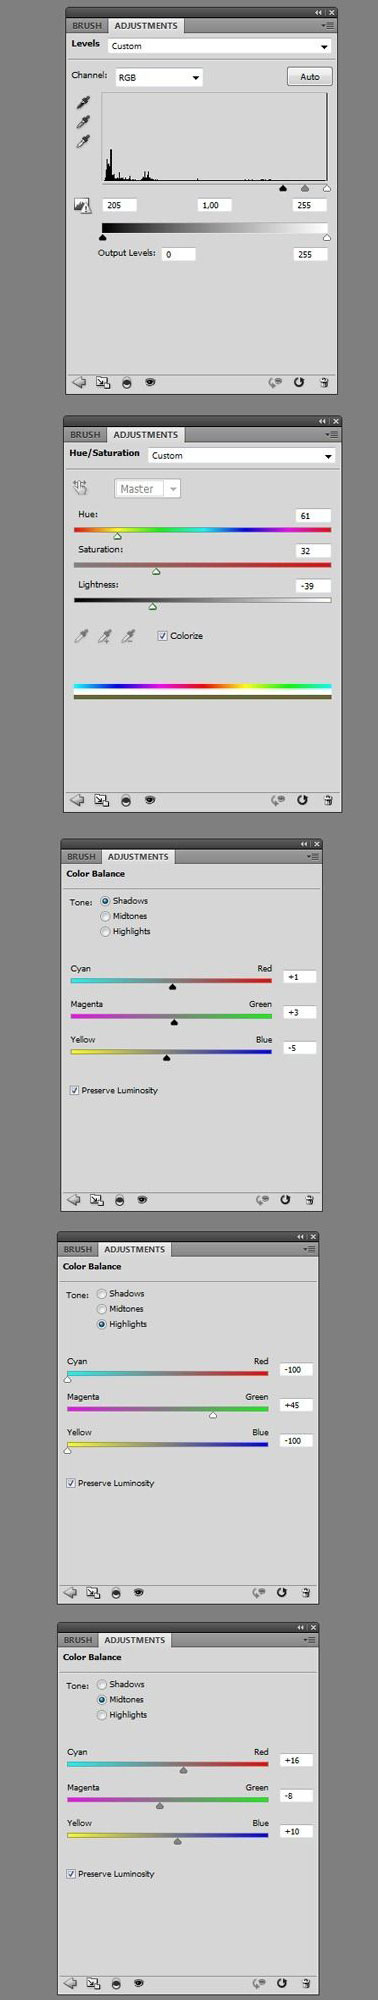
Task: Select the white point eyedropper in Levels
Action: [84, 142]
